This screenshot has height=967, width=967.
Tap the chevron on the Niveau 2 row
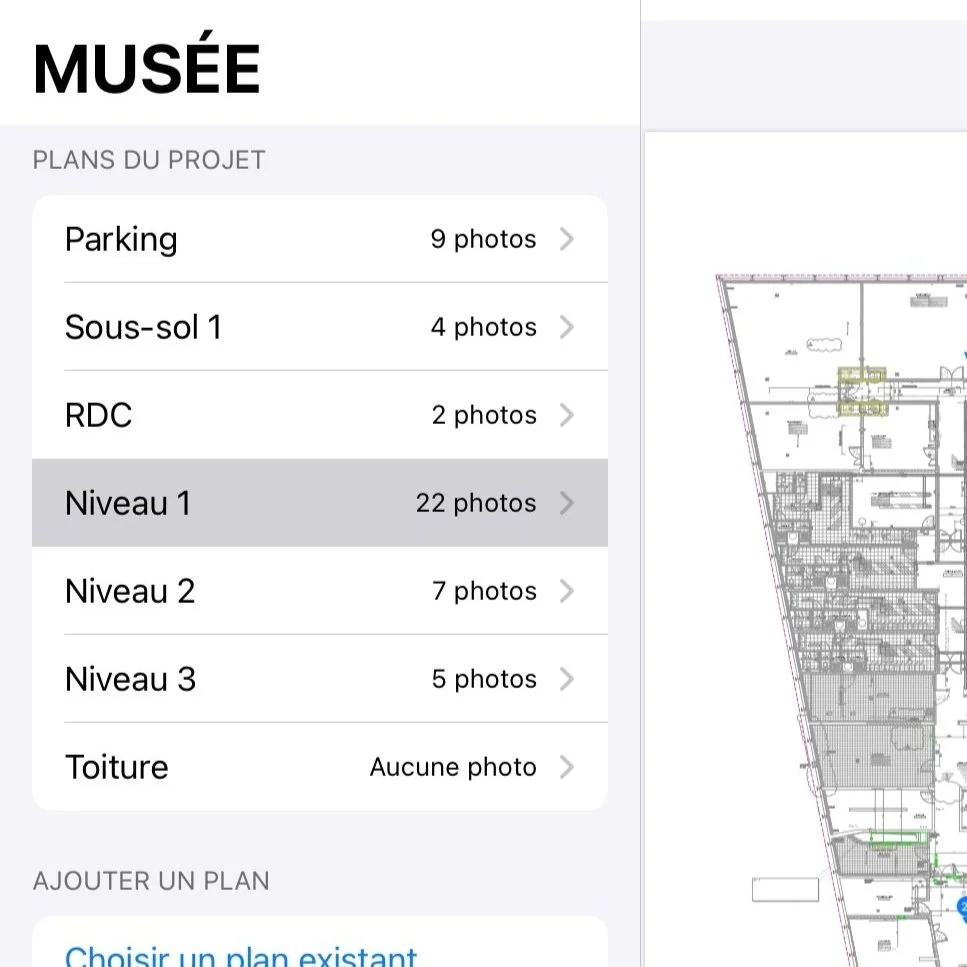point(567,591)
